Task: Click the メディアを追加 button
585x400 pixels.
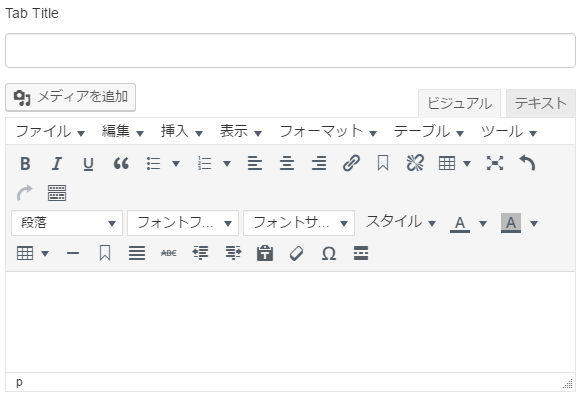Action: pyautogui.click(x=71, y=97)
